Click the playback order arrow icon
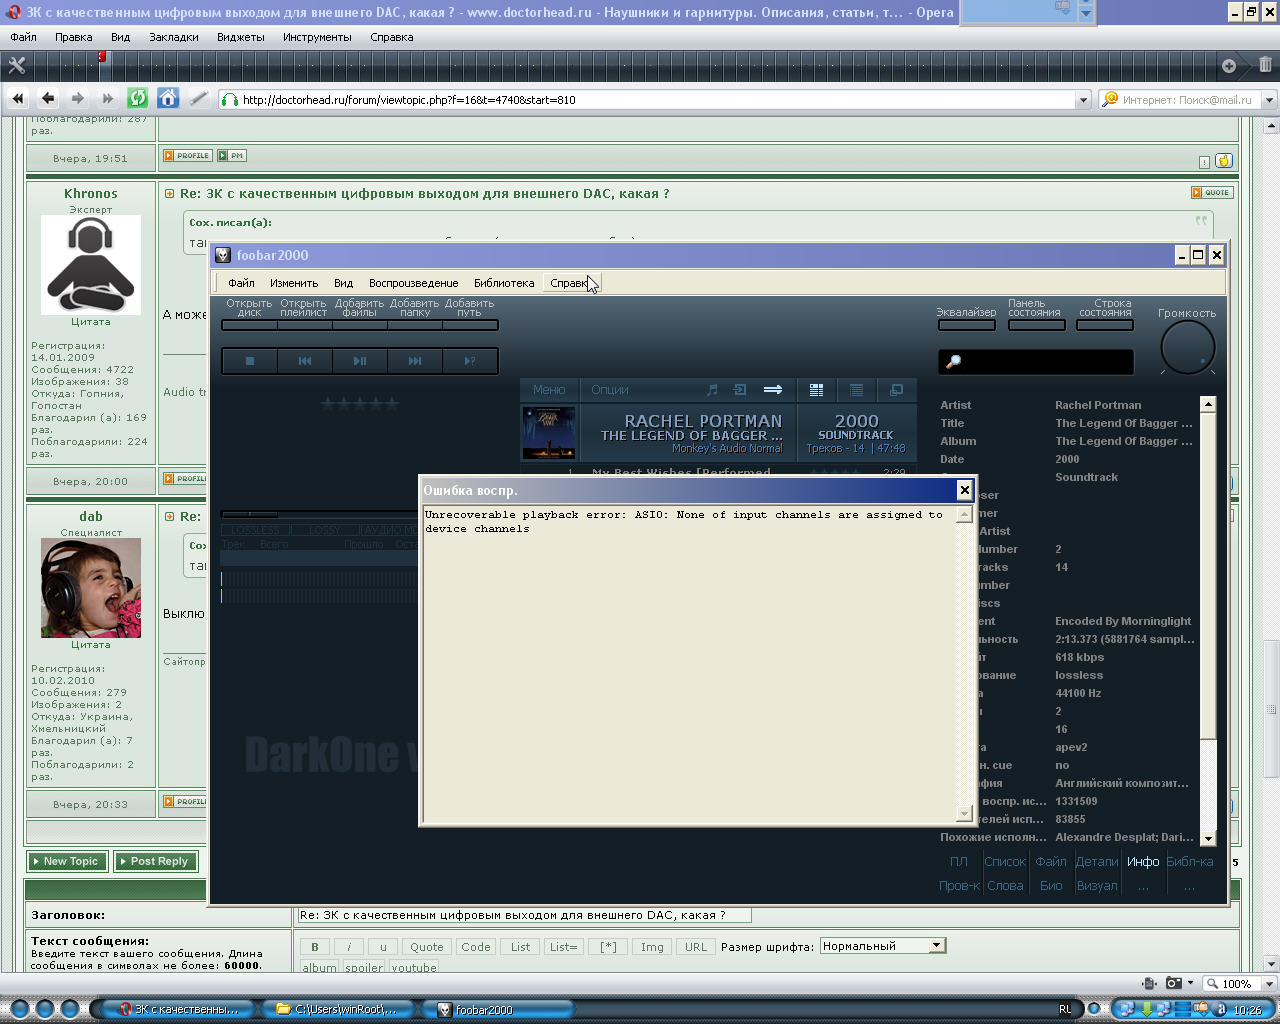Image resolution: width=1280 pixels, height=1024 pixels. click(773, 390)
